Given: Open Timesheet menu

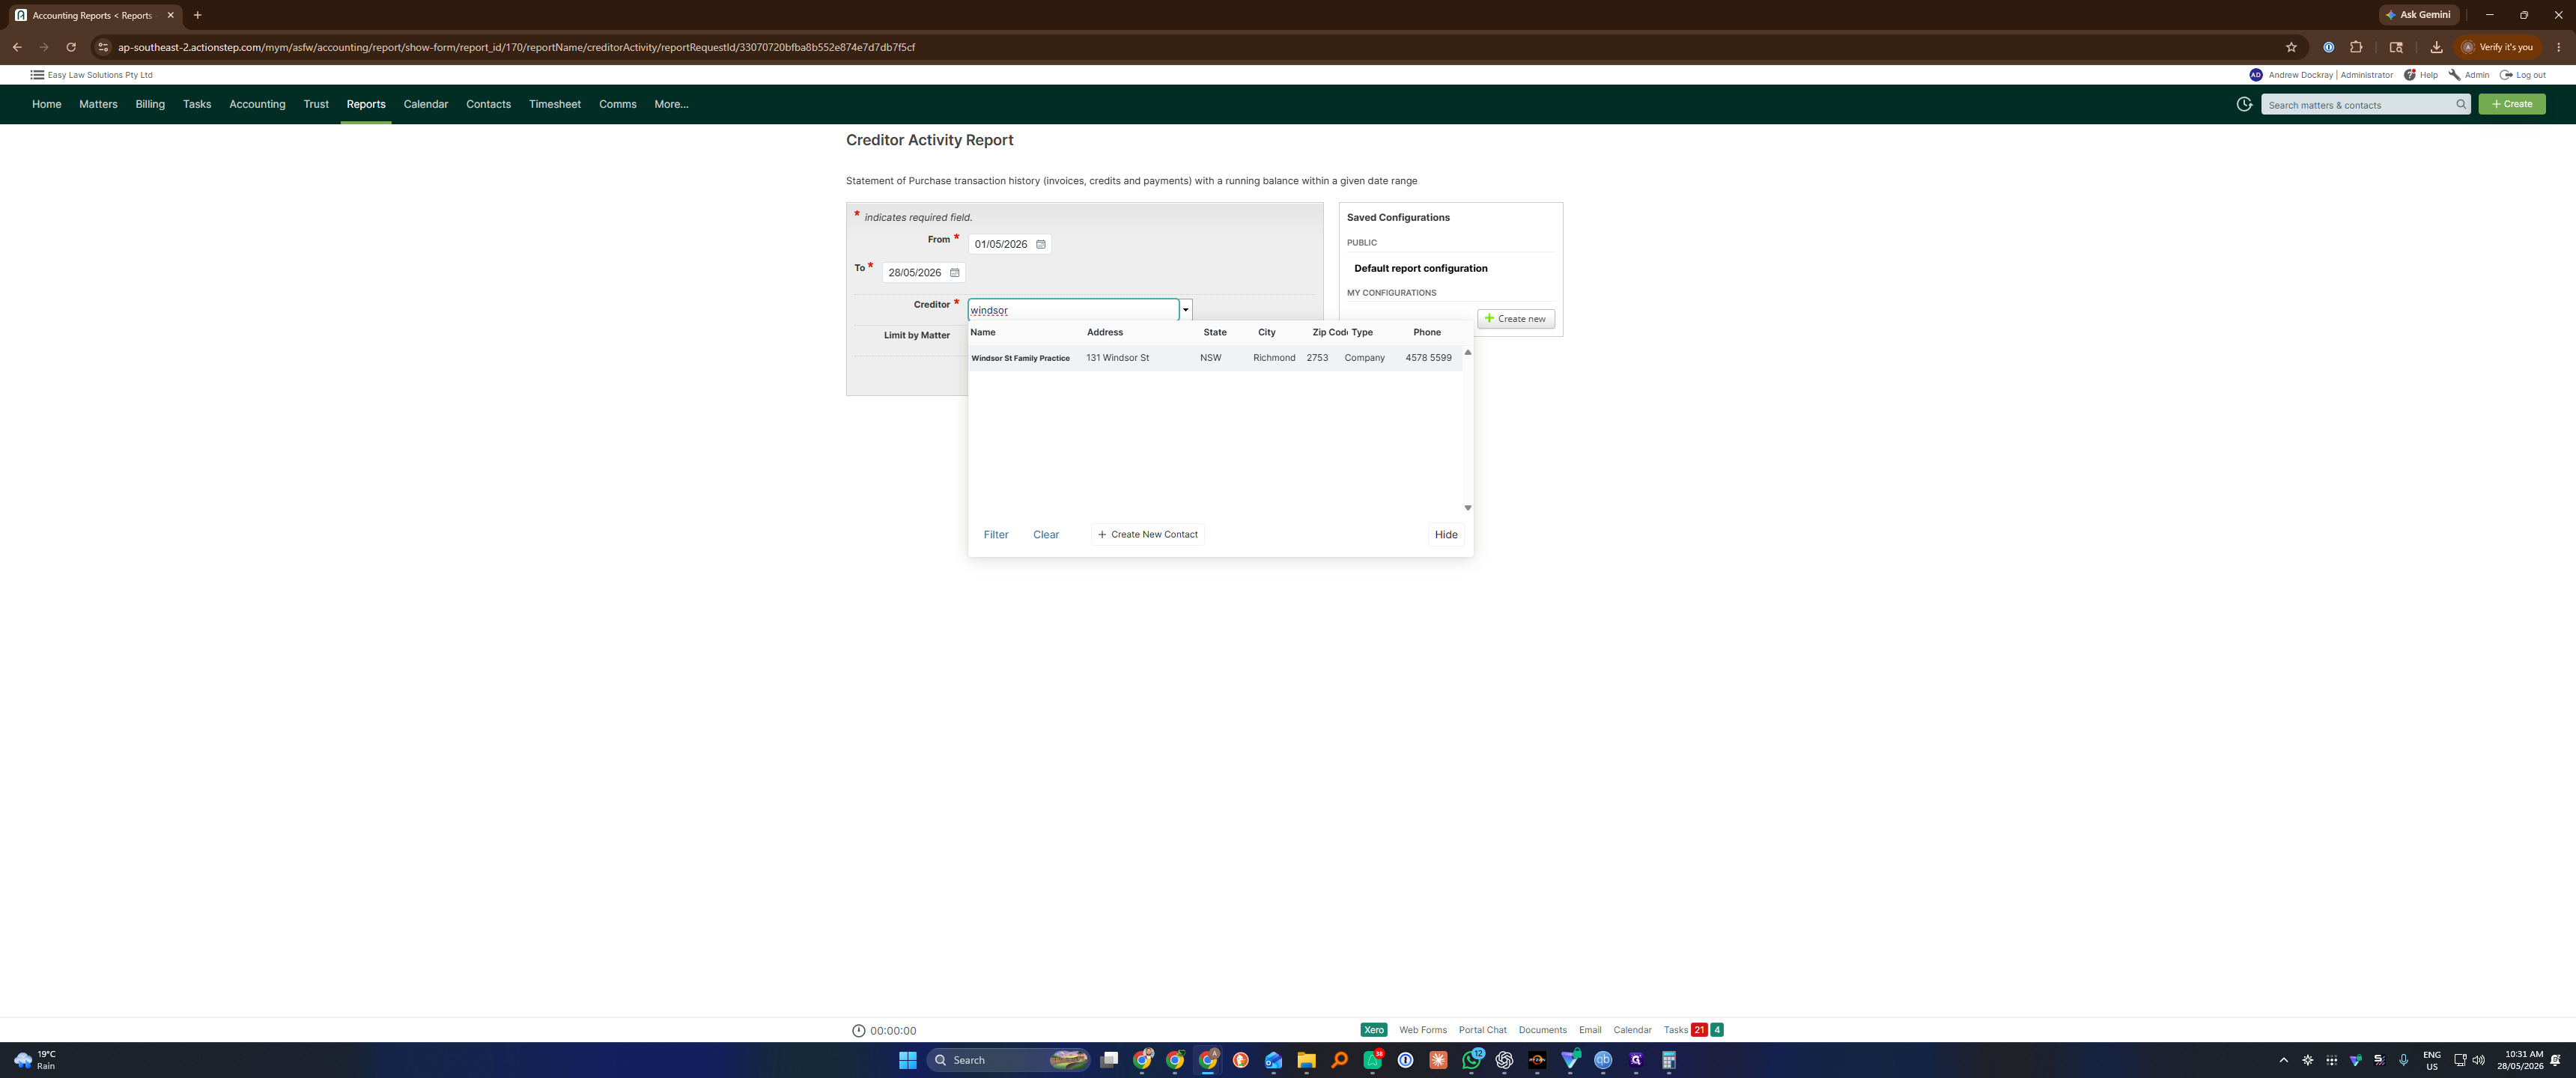Looking at the screenshot, I should (x=554, y=104).
